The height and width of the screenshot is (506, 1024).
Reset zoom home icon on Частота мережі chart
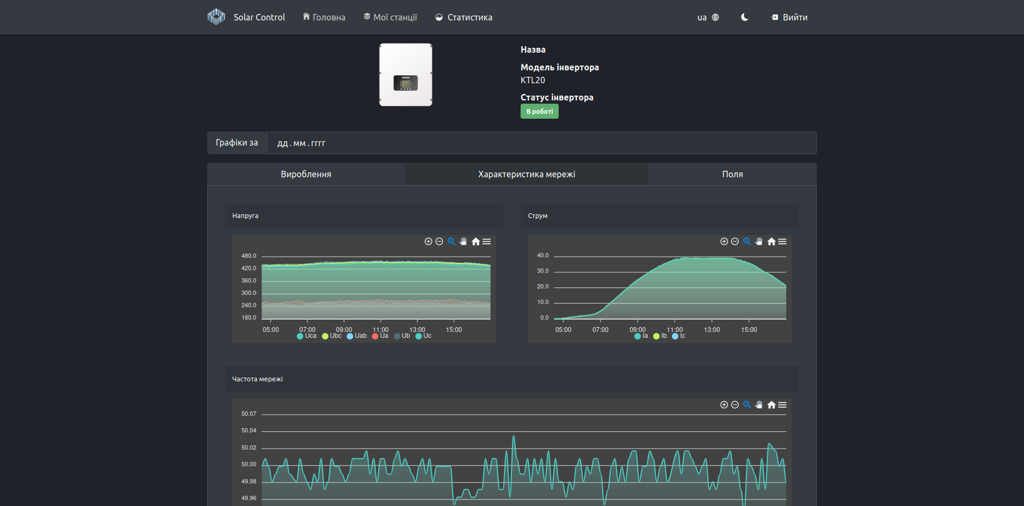click(771, 405)
